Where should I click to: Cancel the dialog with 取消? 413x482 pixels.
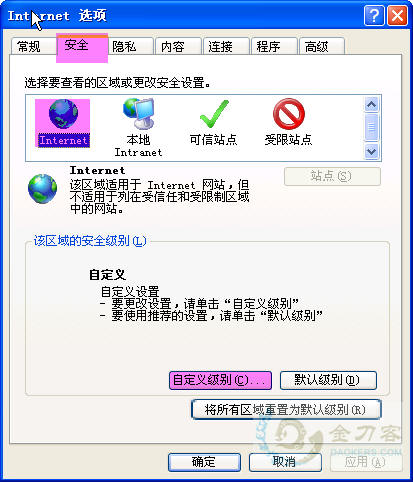(285, 462)
